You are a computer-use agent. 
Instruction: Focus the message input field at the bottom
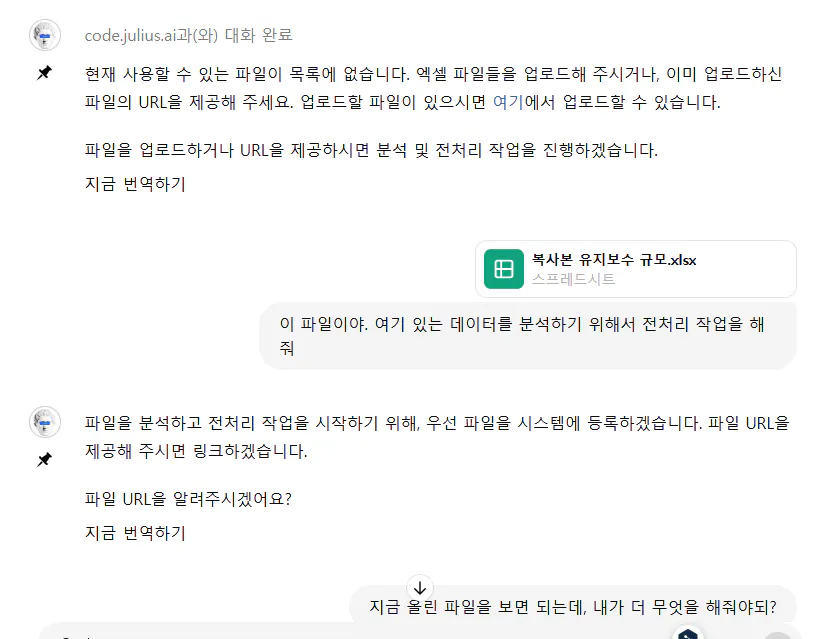[350, 634]
